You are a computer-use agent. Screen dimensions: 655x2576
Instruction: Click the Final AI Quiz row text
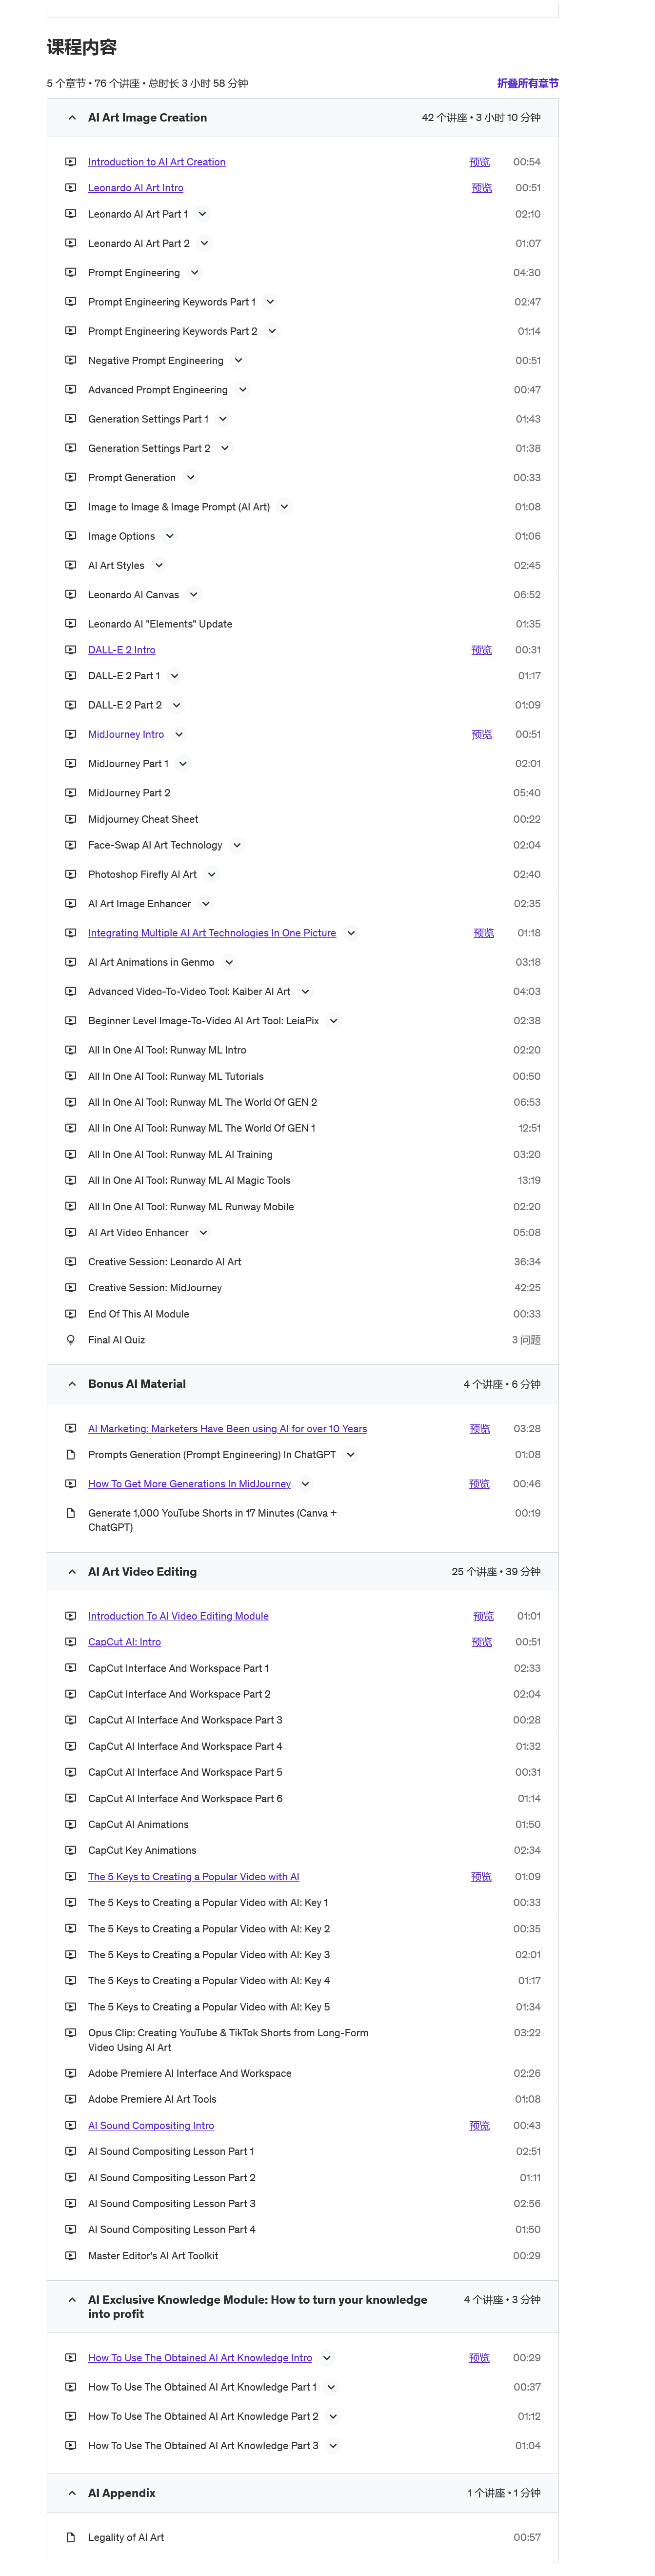[117, 1340]
